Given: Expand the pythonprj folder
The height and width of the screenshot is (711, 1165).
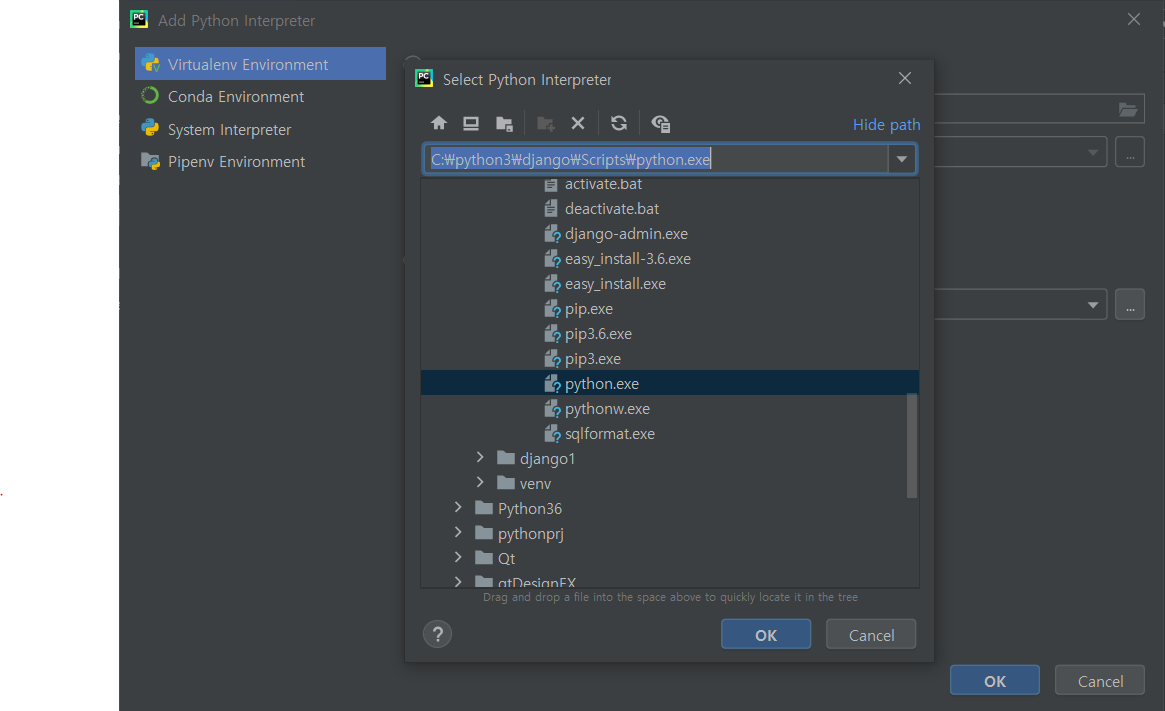Looking at the screenshot, I should [x=458, y=533].
